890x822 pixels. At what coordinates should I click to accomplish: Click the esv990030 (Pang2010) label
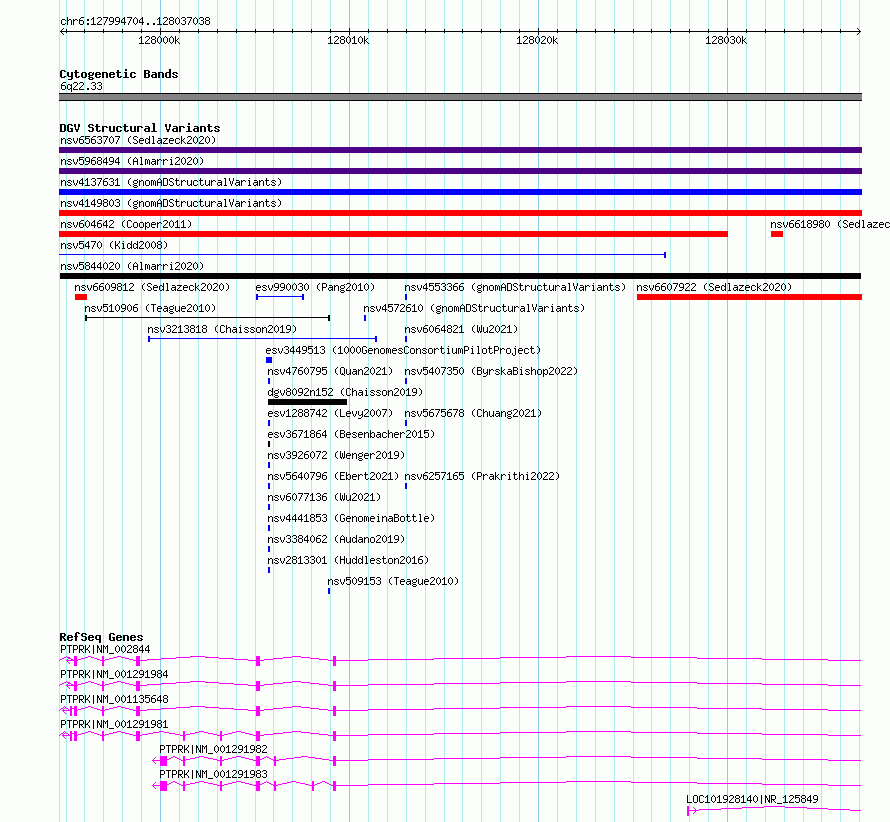pyautogui.click(x=315, y=287)
